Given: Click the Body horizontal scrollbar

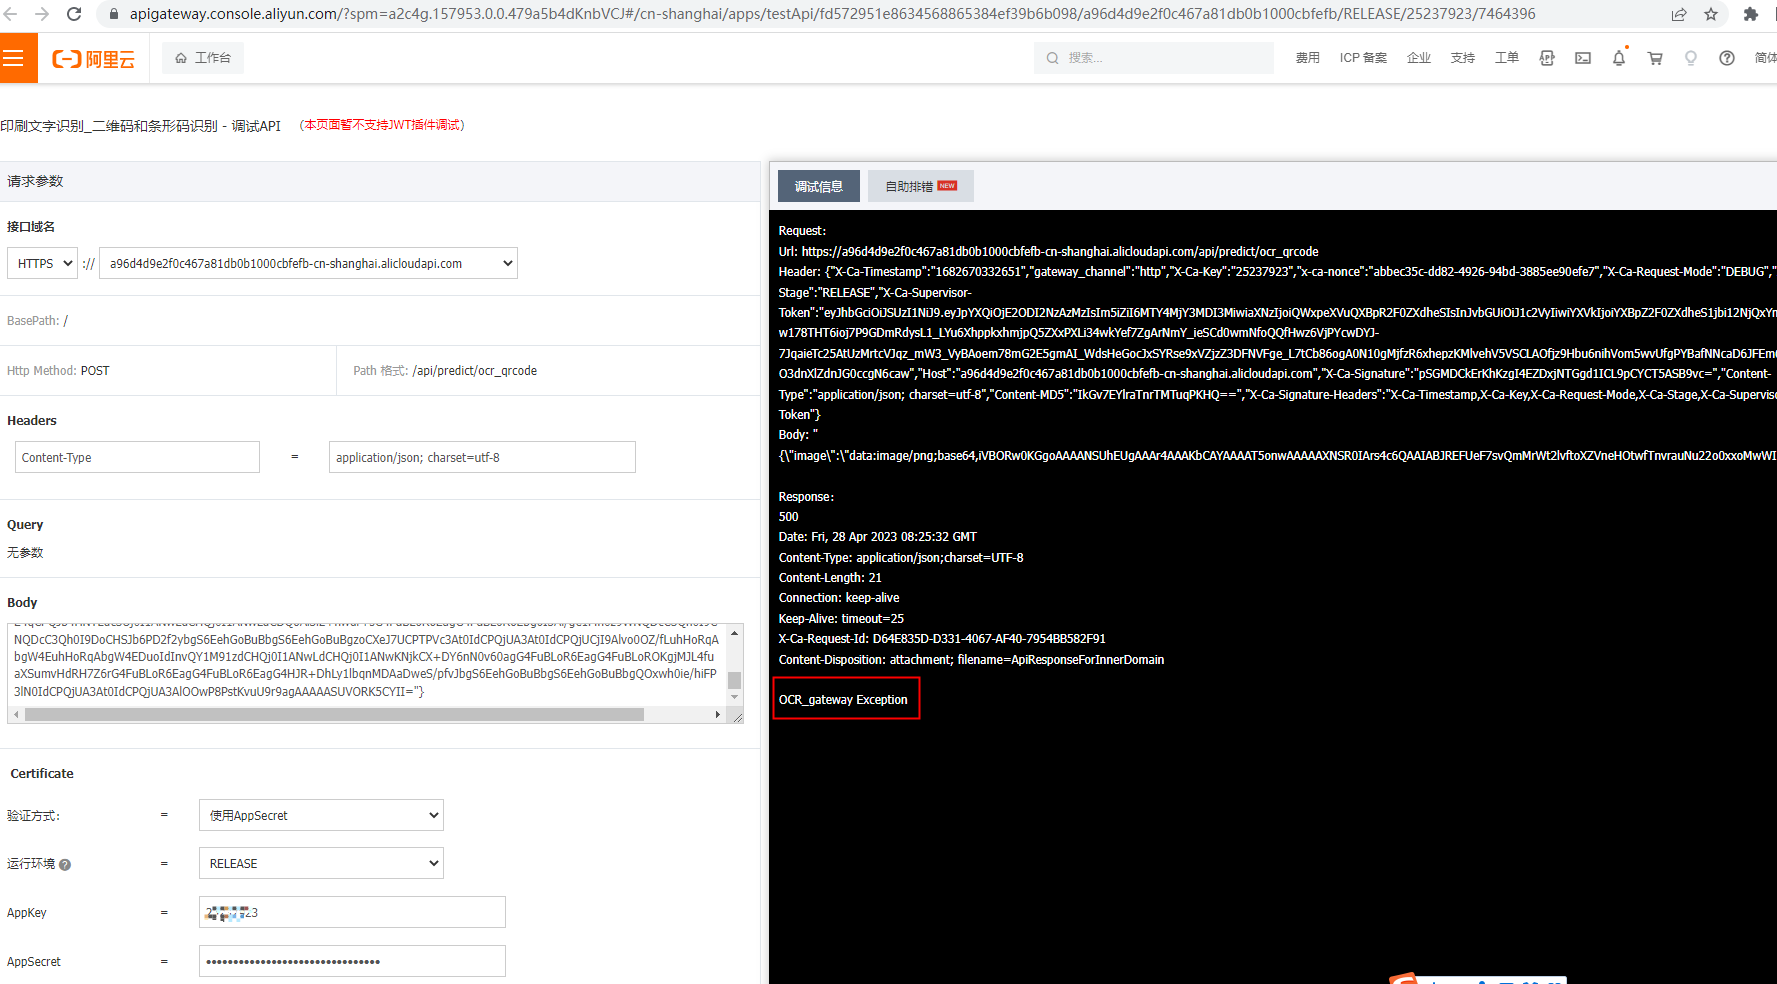Looking at the screenshot, I should 334,714.
